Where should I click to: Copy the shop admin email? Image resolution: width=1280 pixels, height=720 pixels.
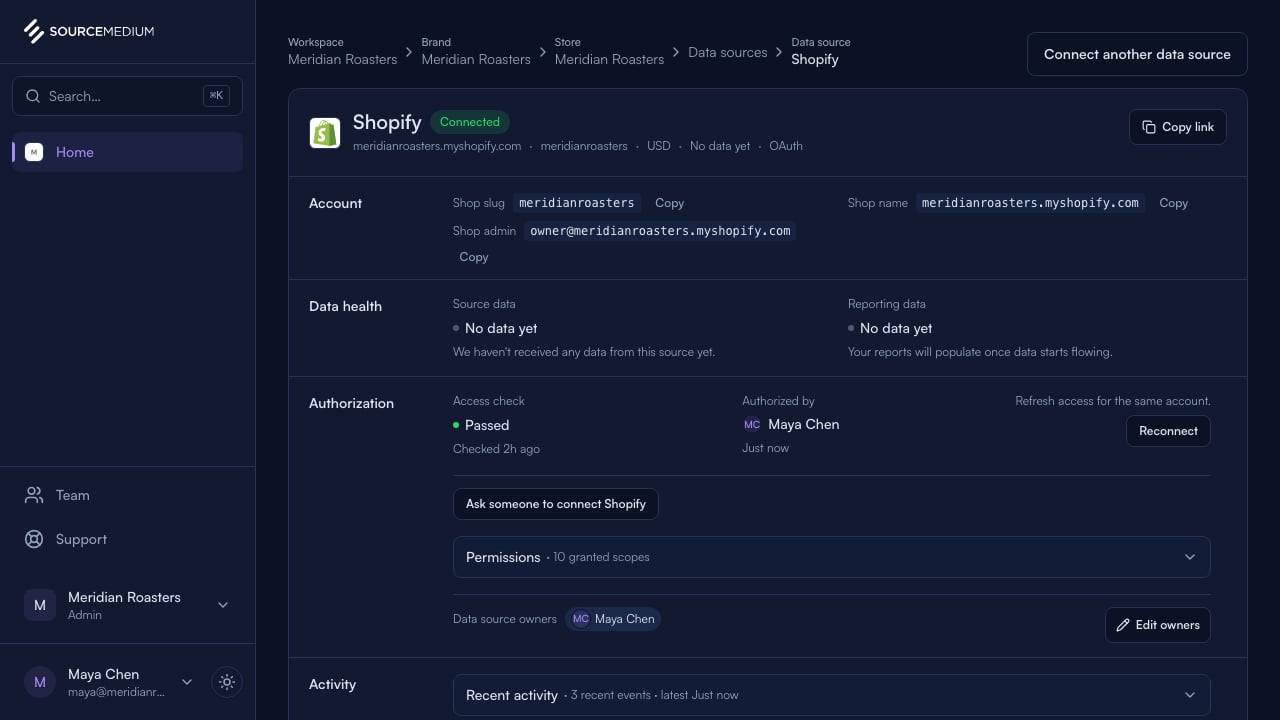point(474,257)
